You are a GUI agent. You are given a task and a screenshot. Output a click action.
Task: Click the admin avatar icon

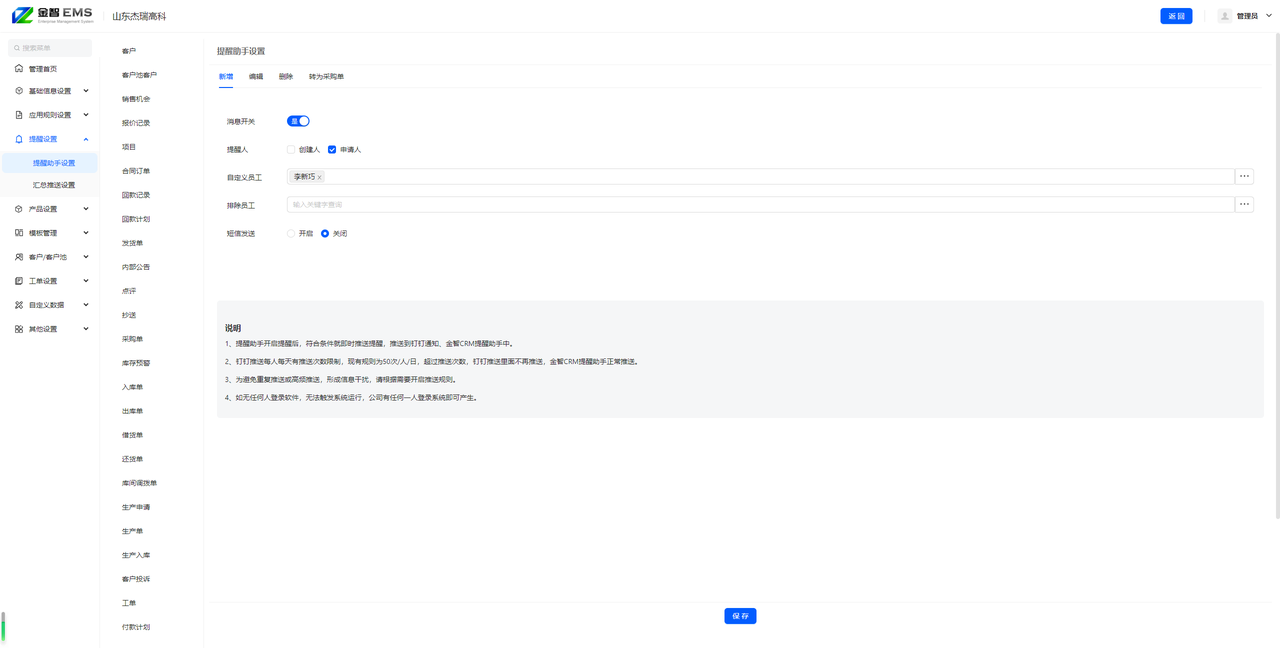click(1225, 16)
